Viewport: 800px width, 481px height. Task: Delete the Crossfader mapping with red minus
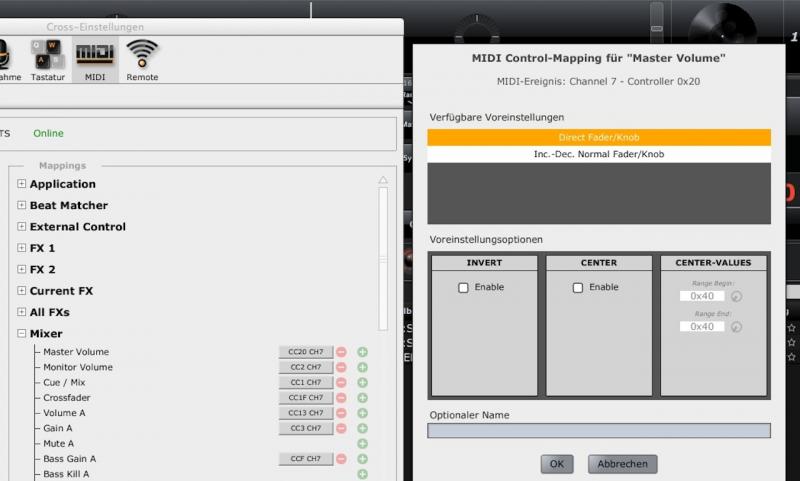click(x=341, y=398)
